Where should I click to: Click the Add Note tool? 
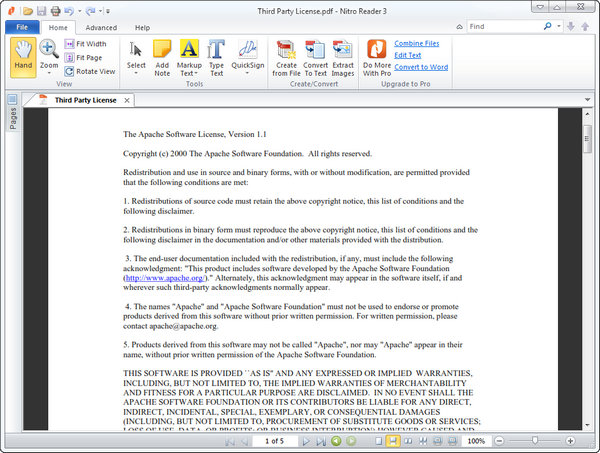click(162, 56)
